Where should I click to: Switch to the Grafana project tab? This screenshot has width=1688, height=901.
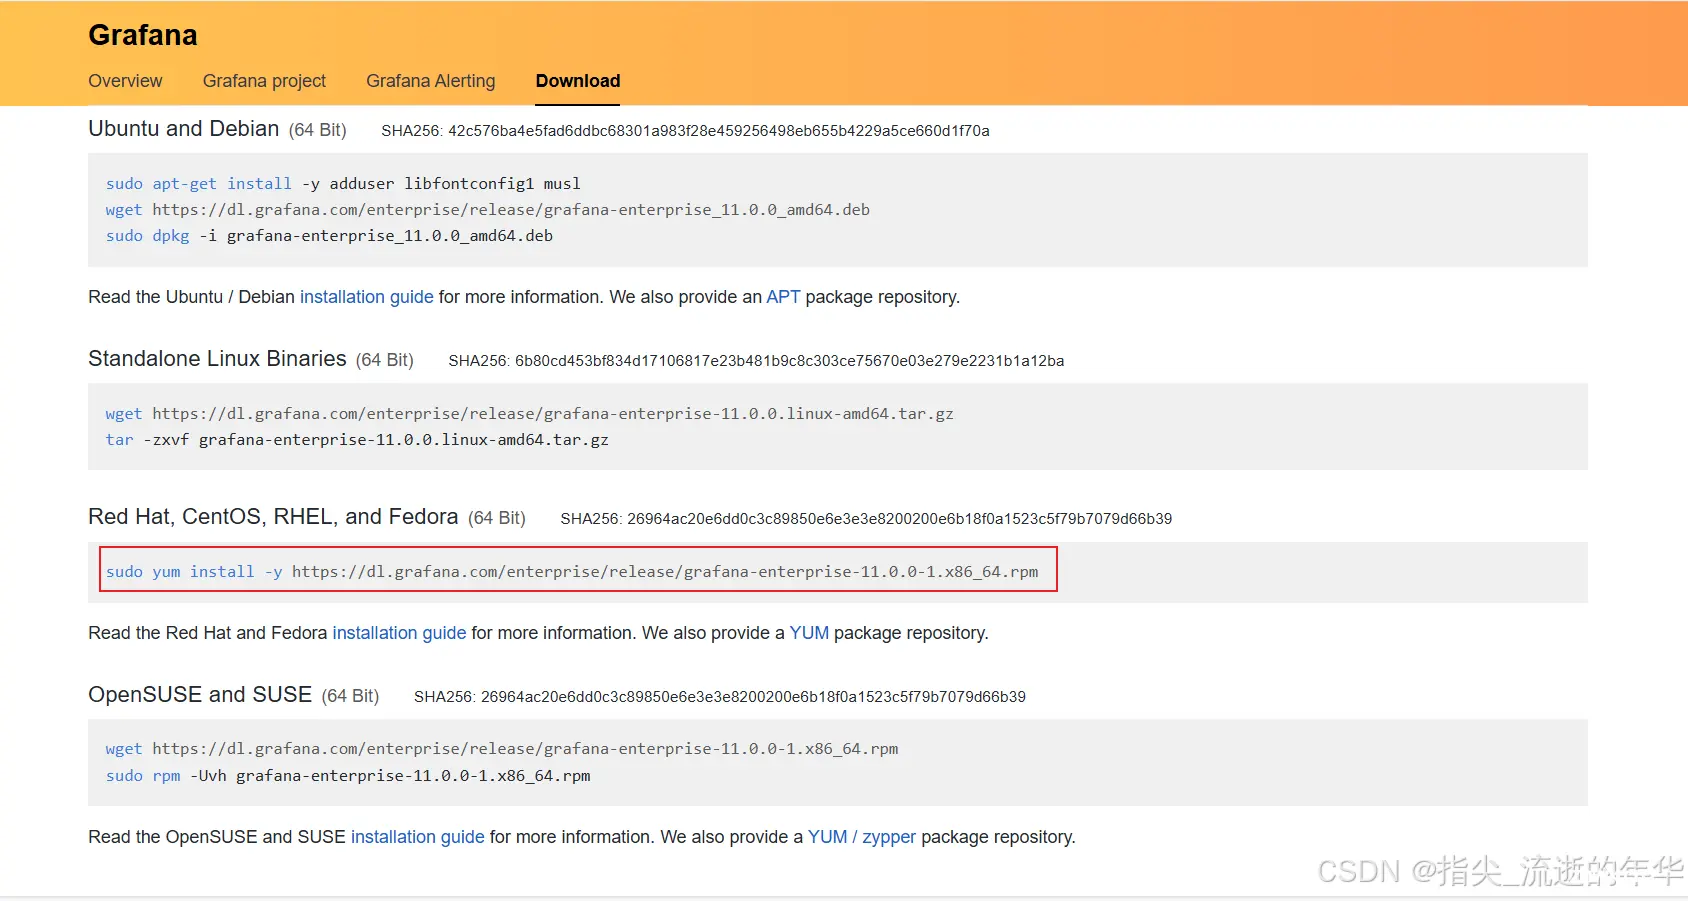click(264, 81)
